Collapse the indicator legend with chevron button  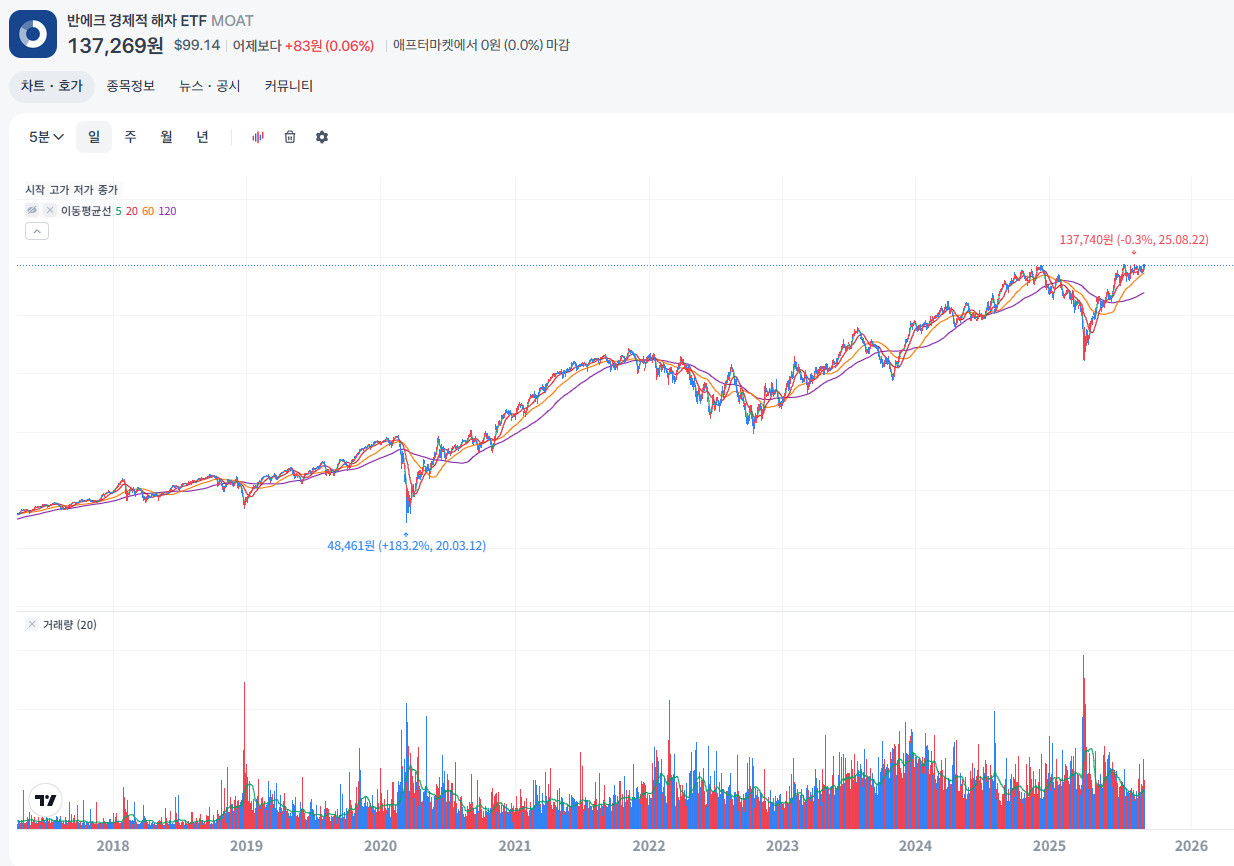[36, 231]
